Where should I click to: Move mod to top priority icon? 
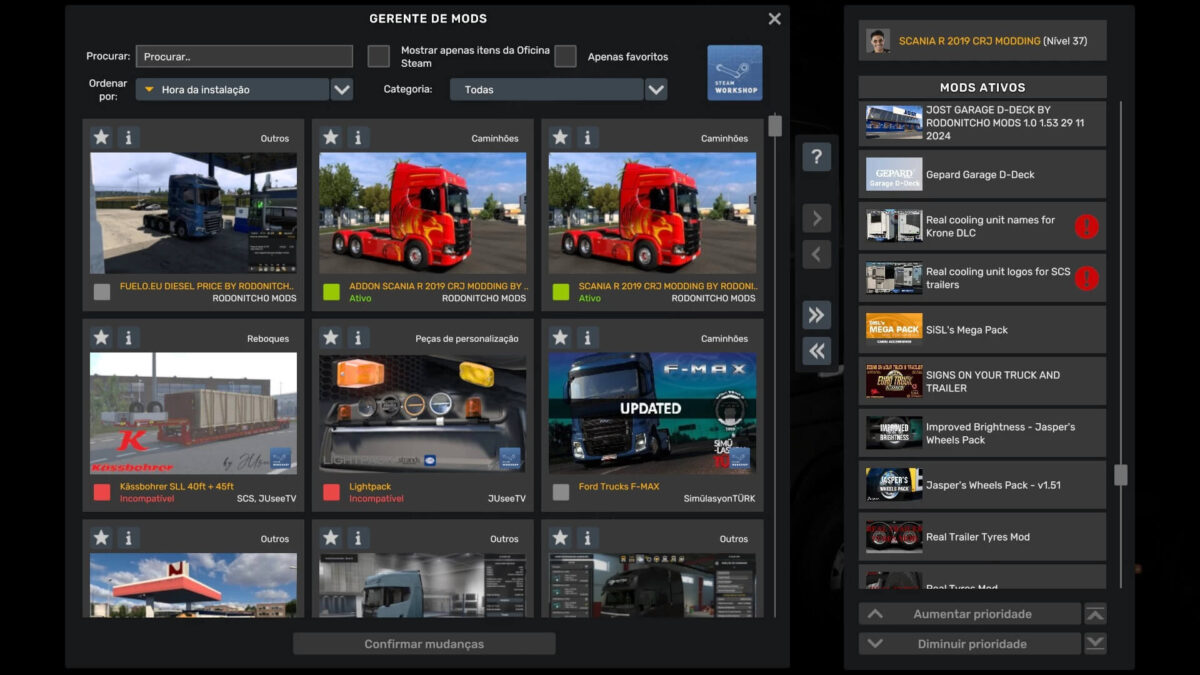[1095, 614]
